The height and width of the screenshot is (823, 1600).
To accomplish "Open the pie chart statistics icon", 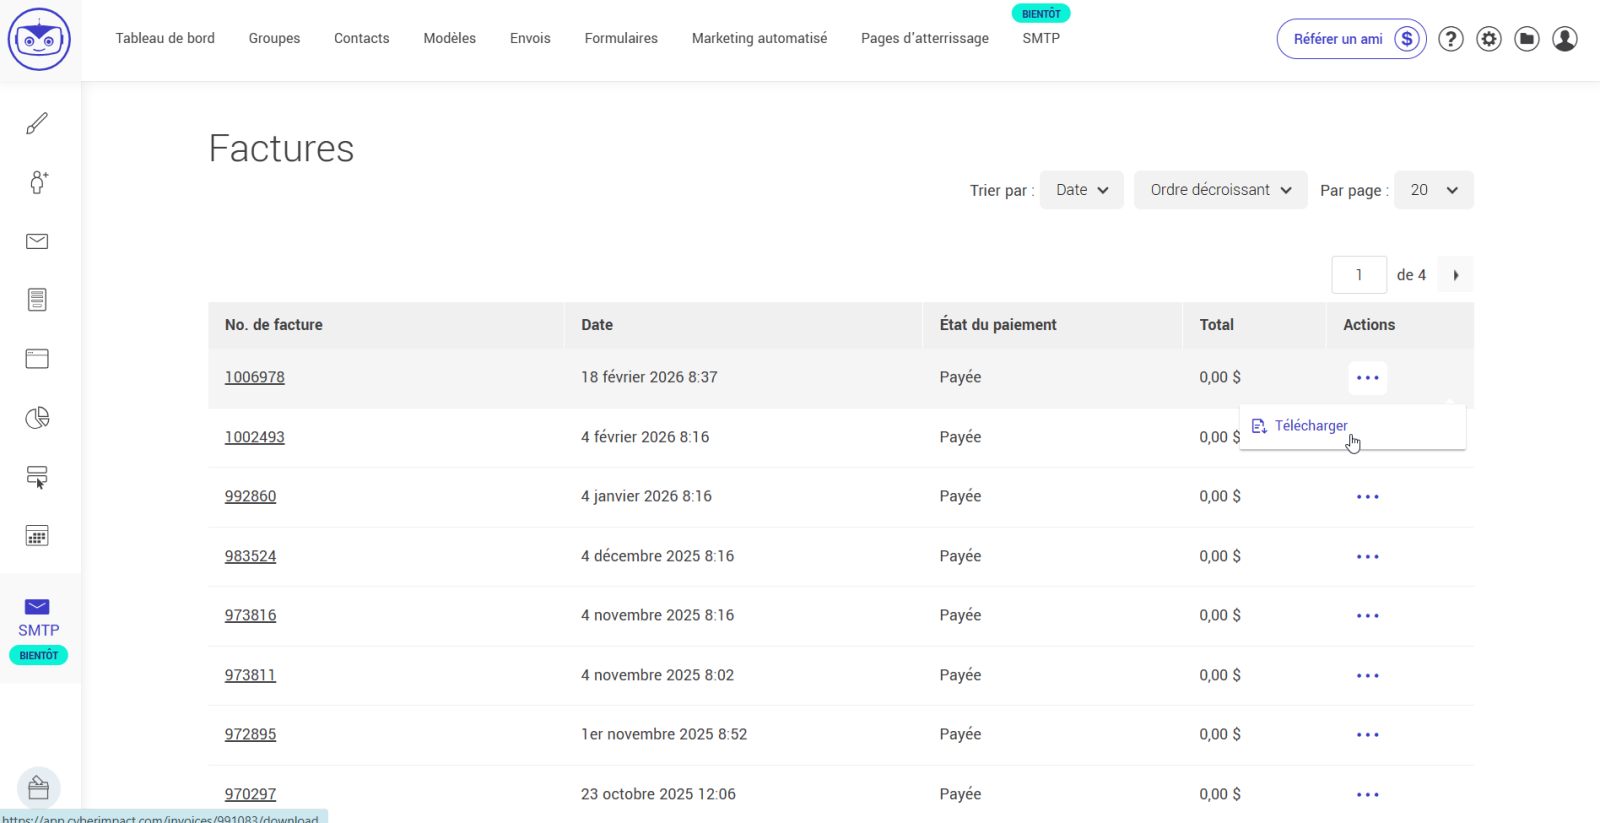I will point(37,418).
